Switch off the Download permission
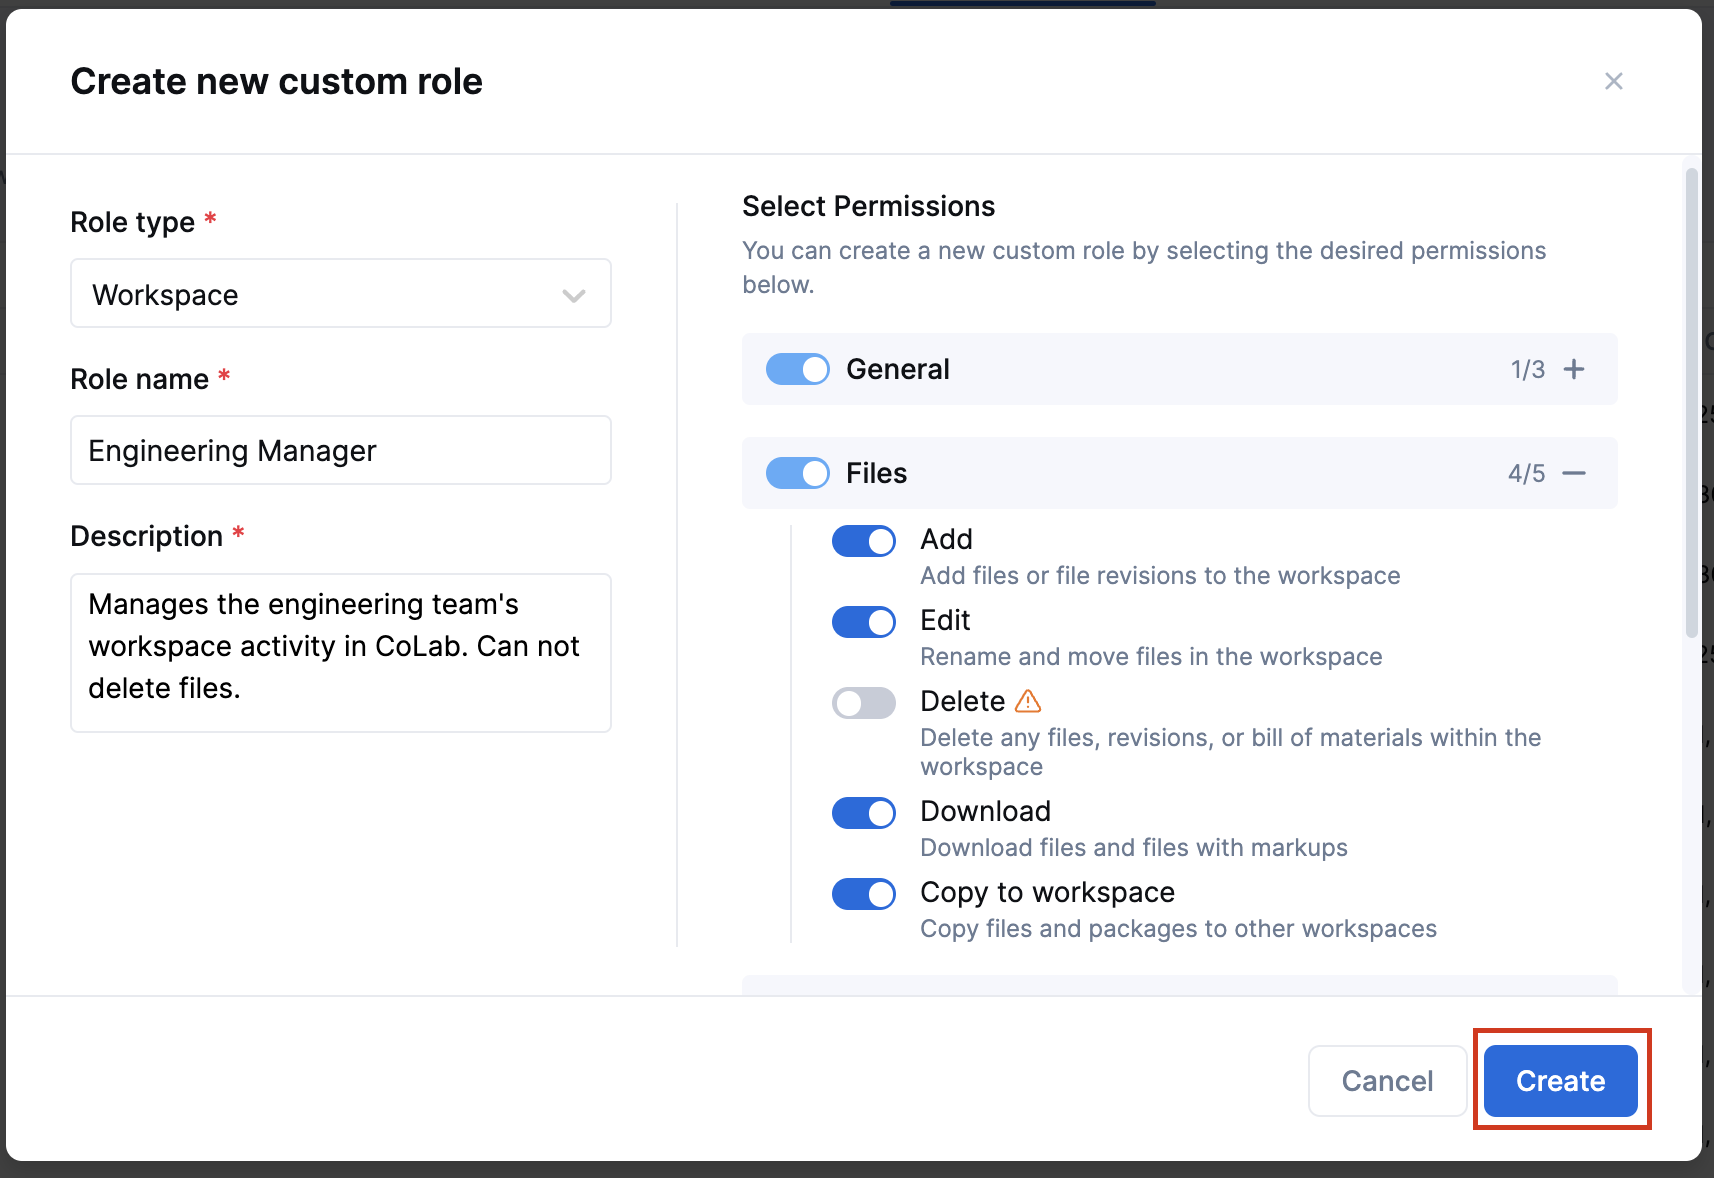The height and width of the screenshot is (1178, 1714). coord(864,813)
